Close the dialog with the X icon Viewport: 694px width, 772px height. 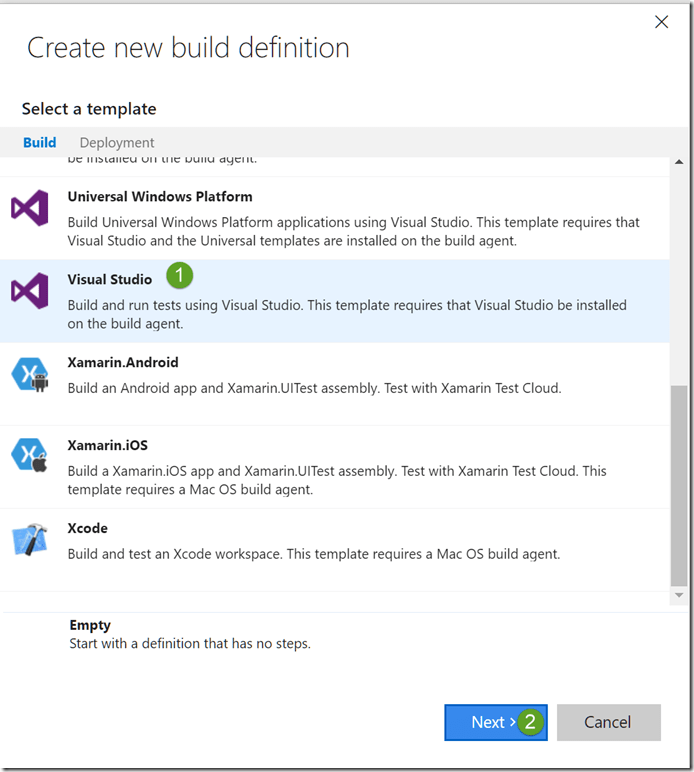tap(661, 22)
